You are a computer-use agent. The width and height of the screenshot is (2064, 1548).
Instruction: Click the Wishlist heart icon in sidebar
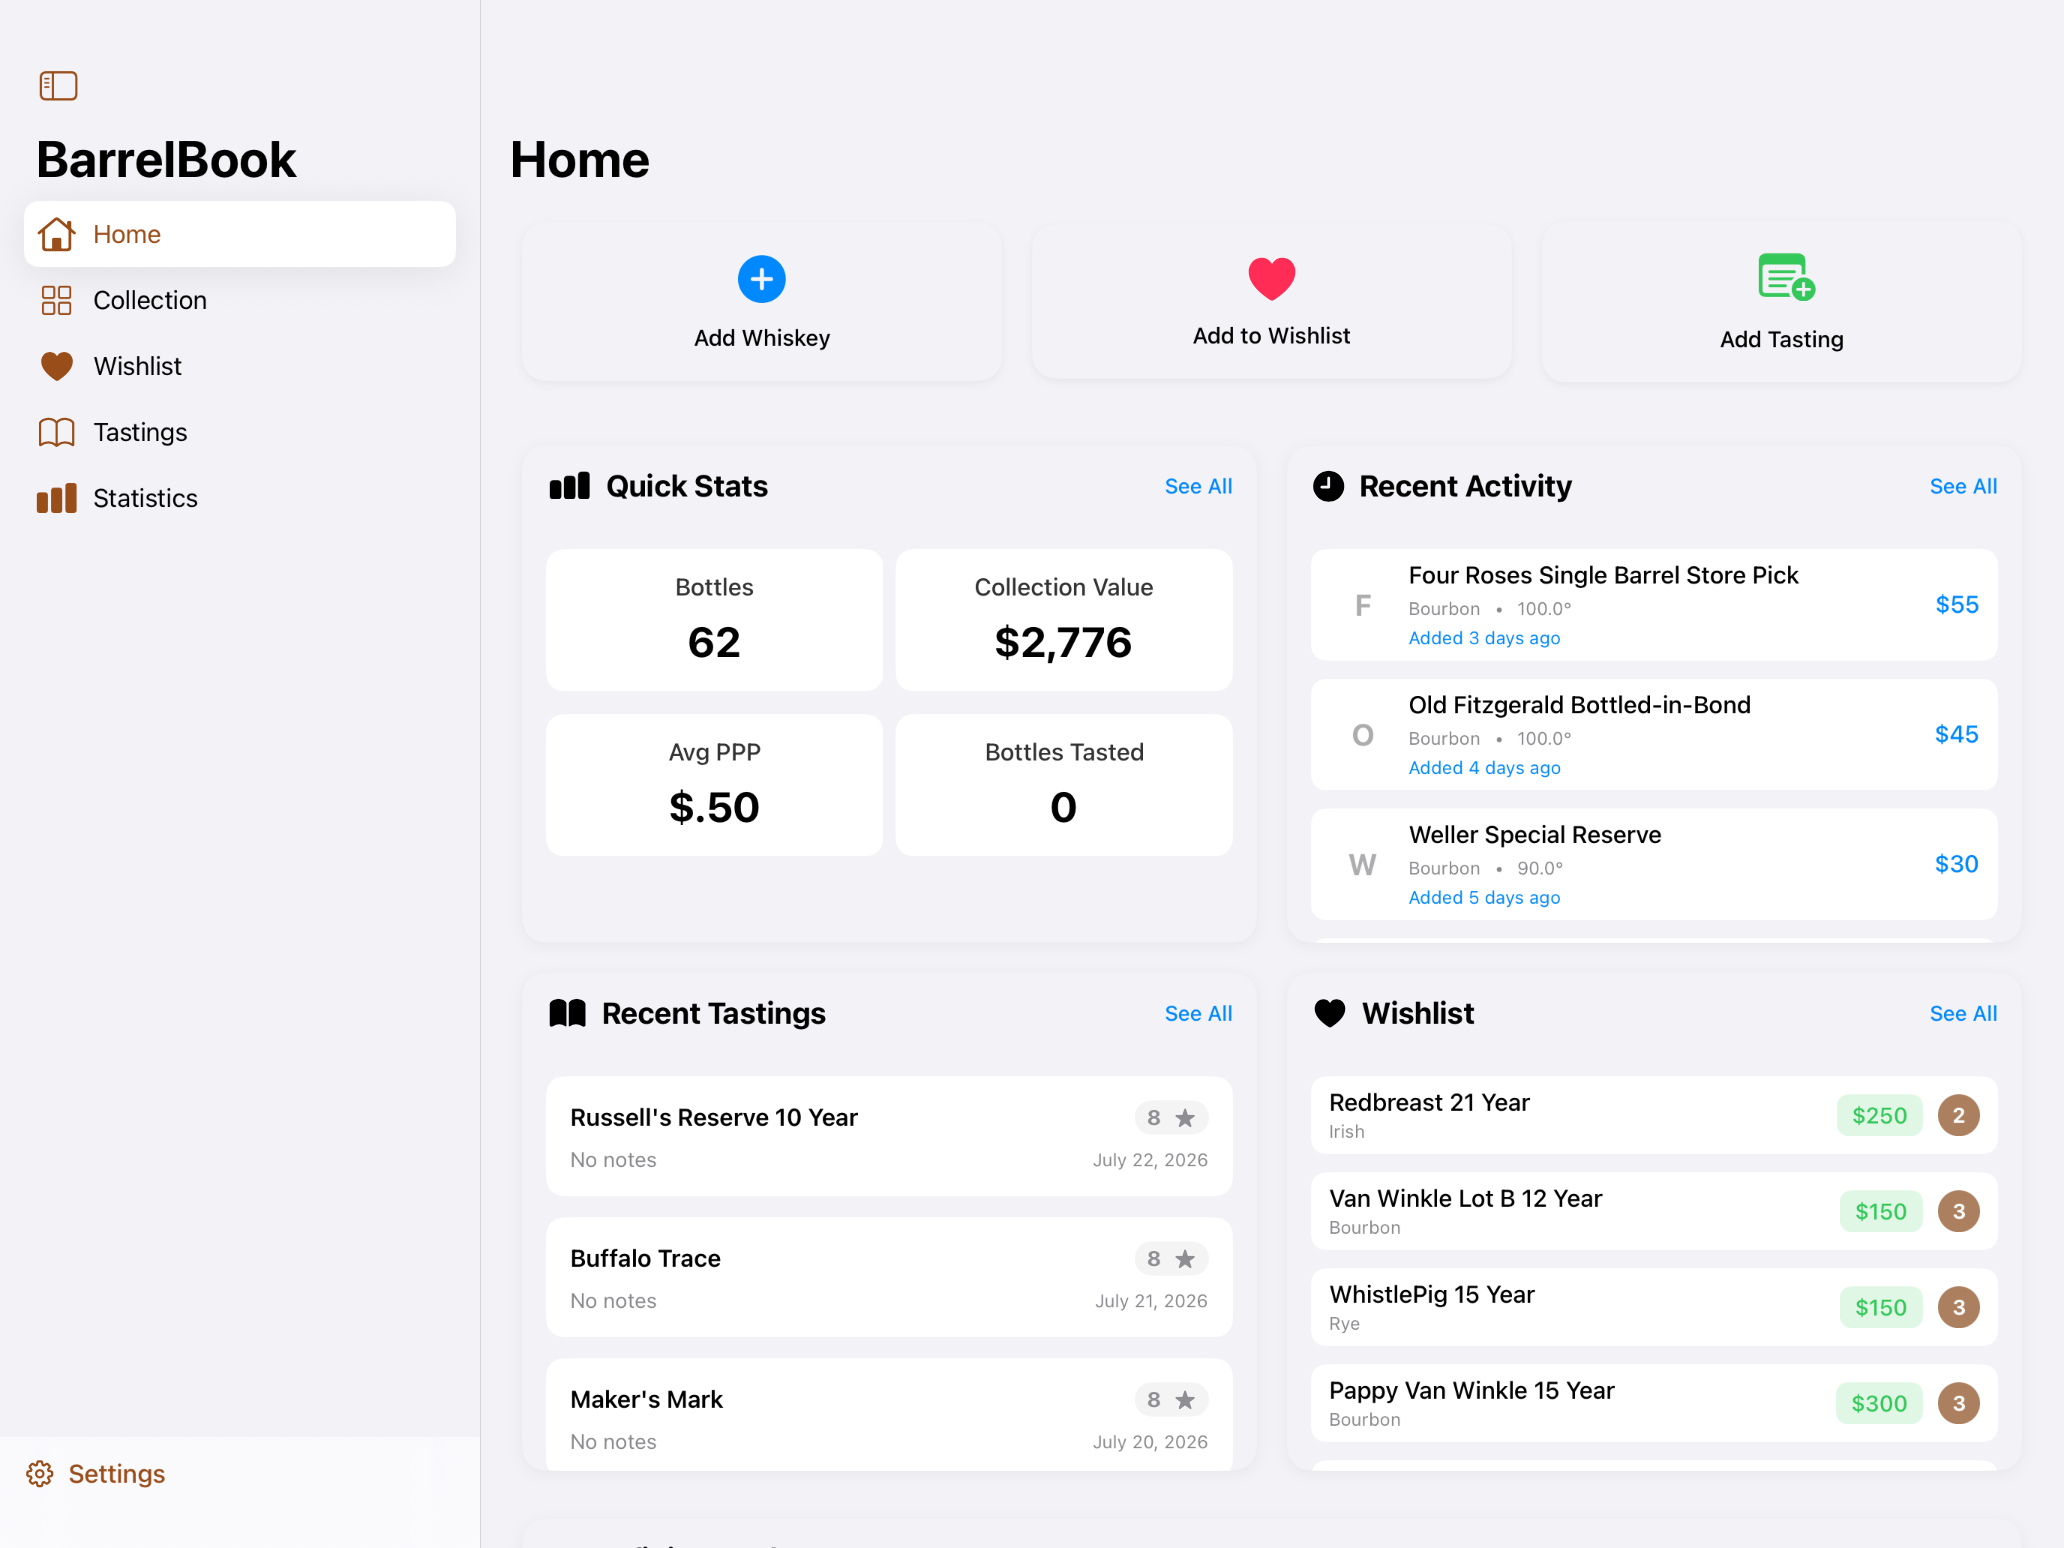[x=57, y=366]
